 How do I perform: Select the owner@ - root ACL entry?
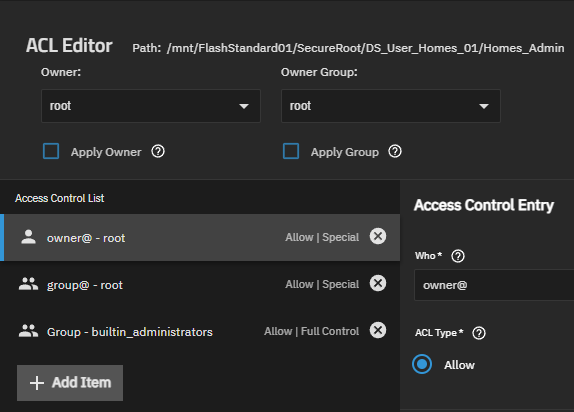pos(200,237)
